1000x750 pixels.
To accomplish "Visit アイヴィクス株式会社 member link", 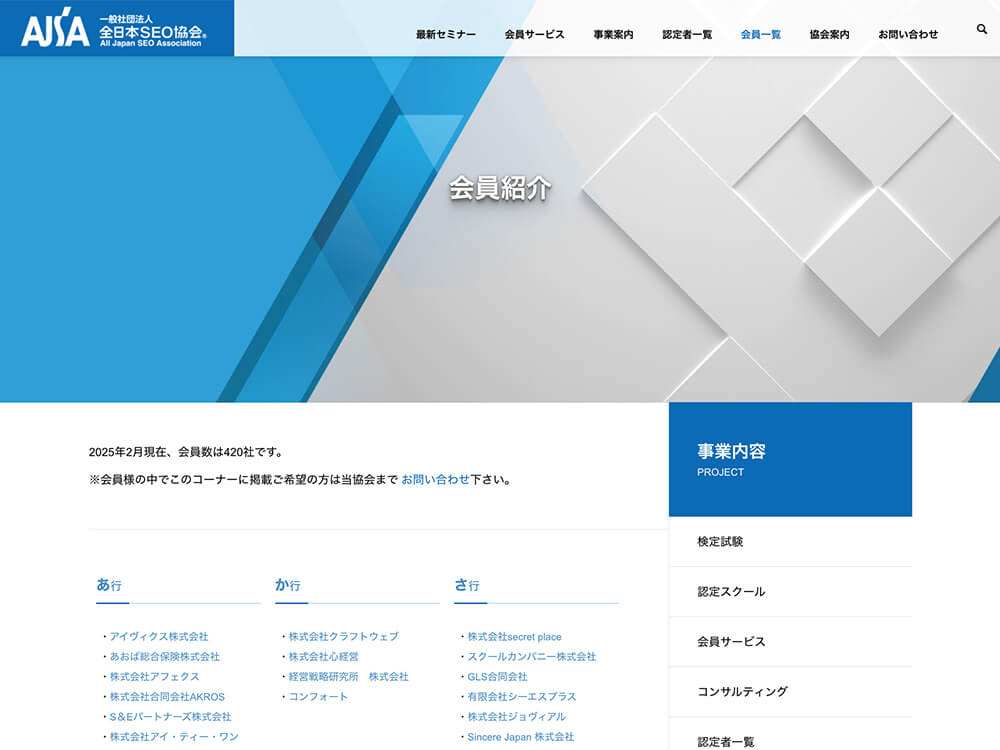I will tap(159, 637).
